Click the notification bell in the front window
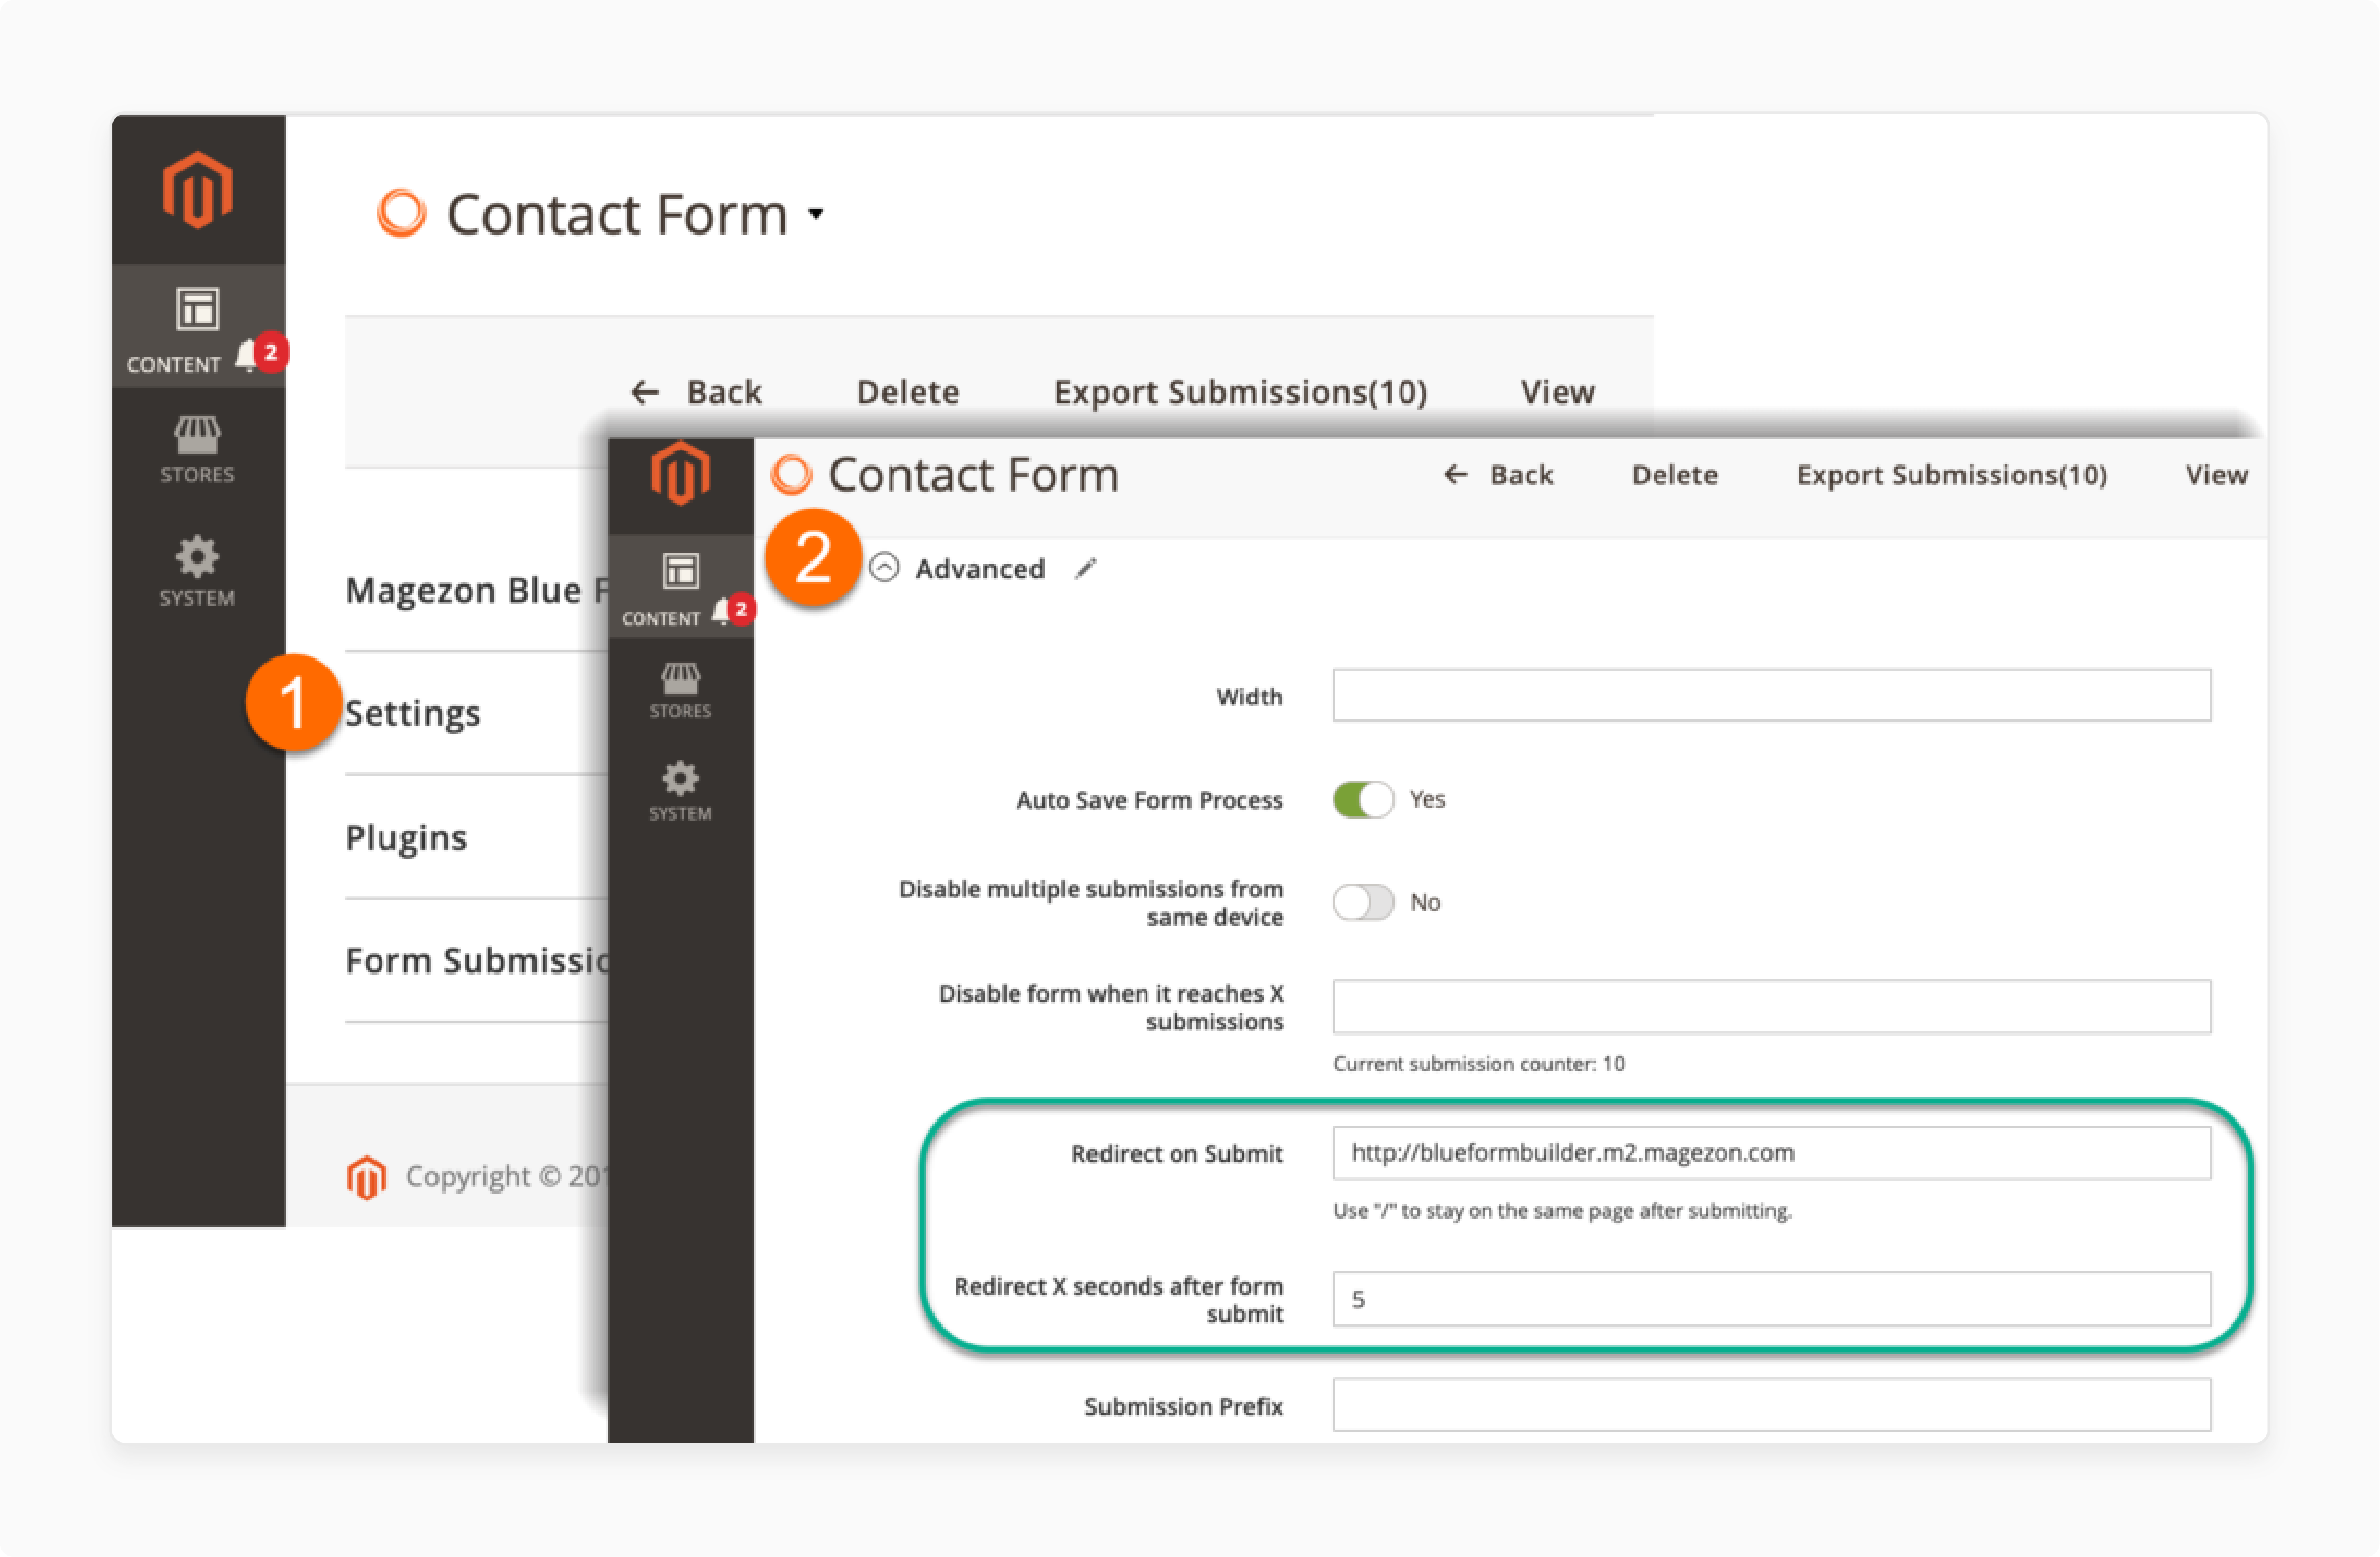 coord(721,610)
